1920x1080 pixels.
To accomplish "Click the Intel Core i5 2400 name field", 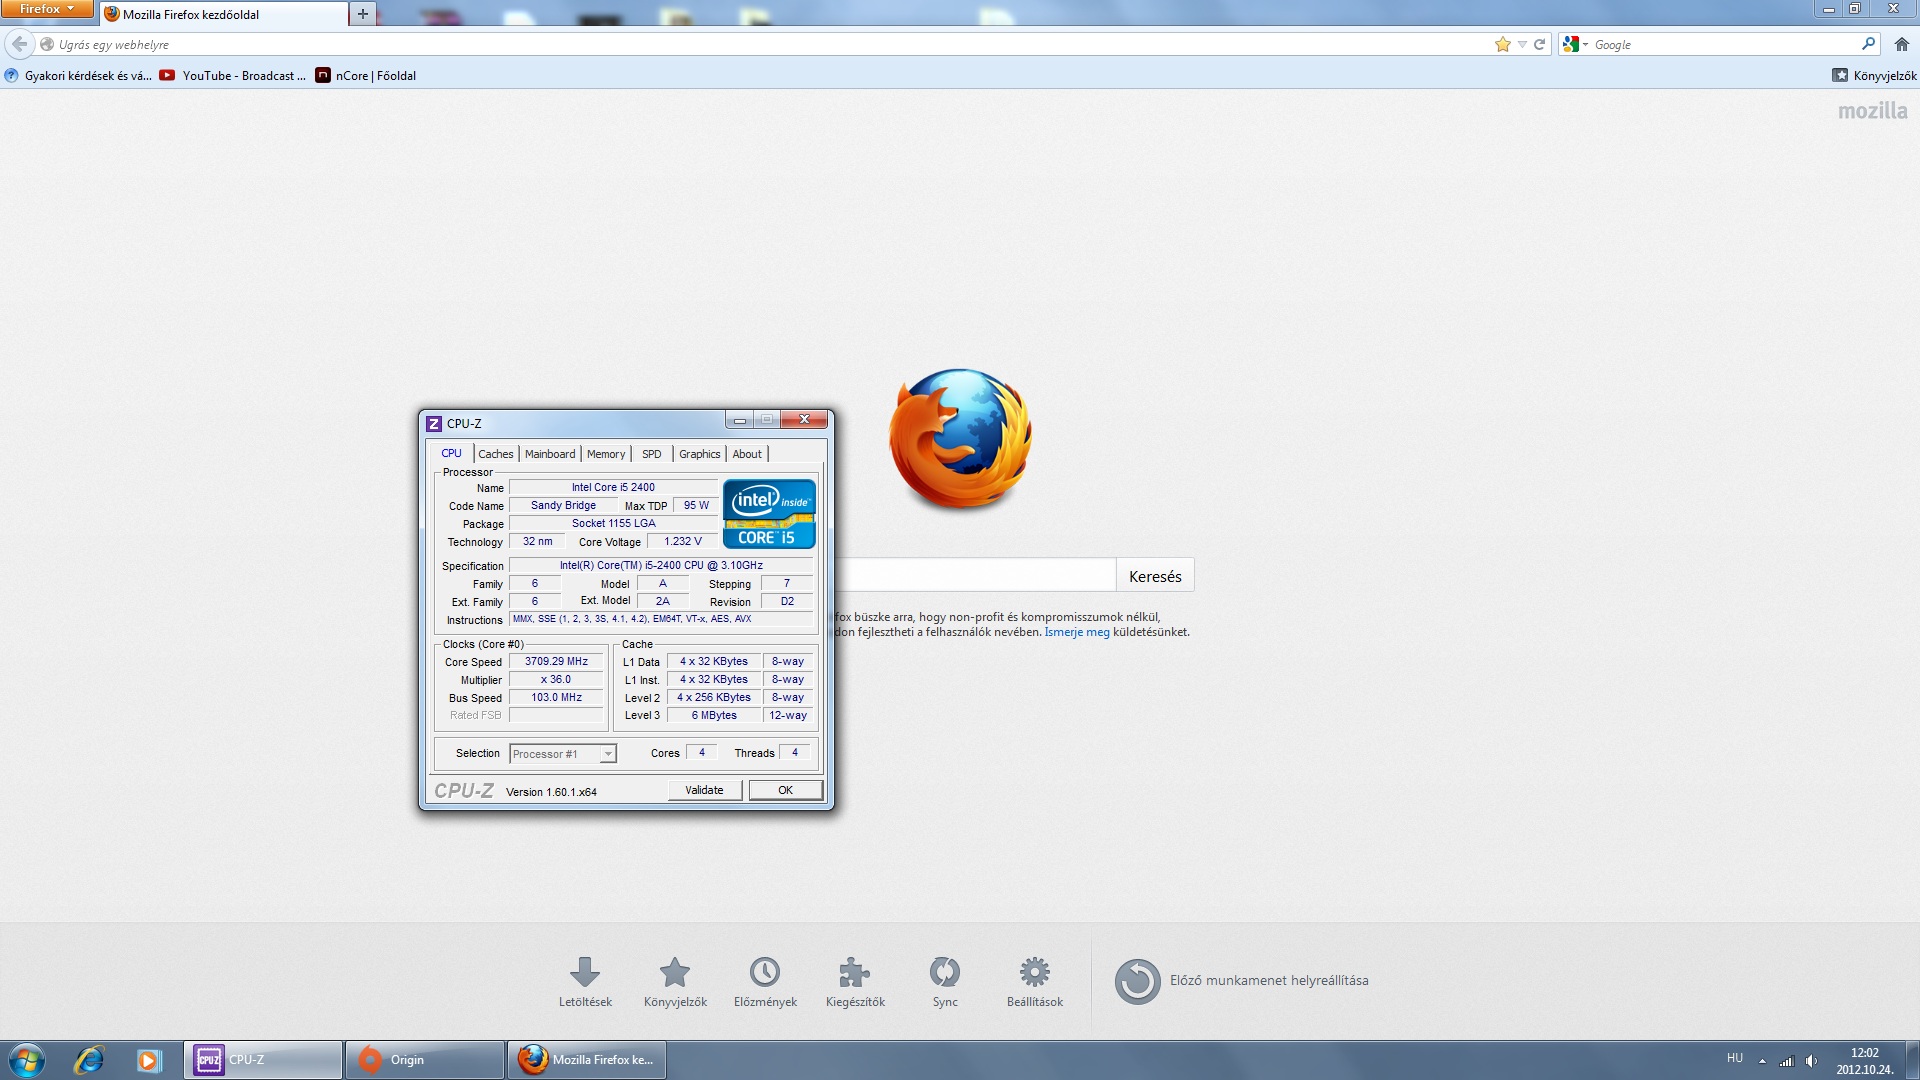I will pos(613,488).
